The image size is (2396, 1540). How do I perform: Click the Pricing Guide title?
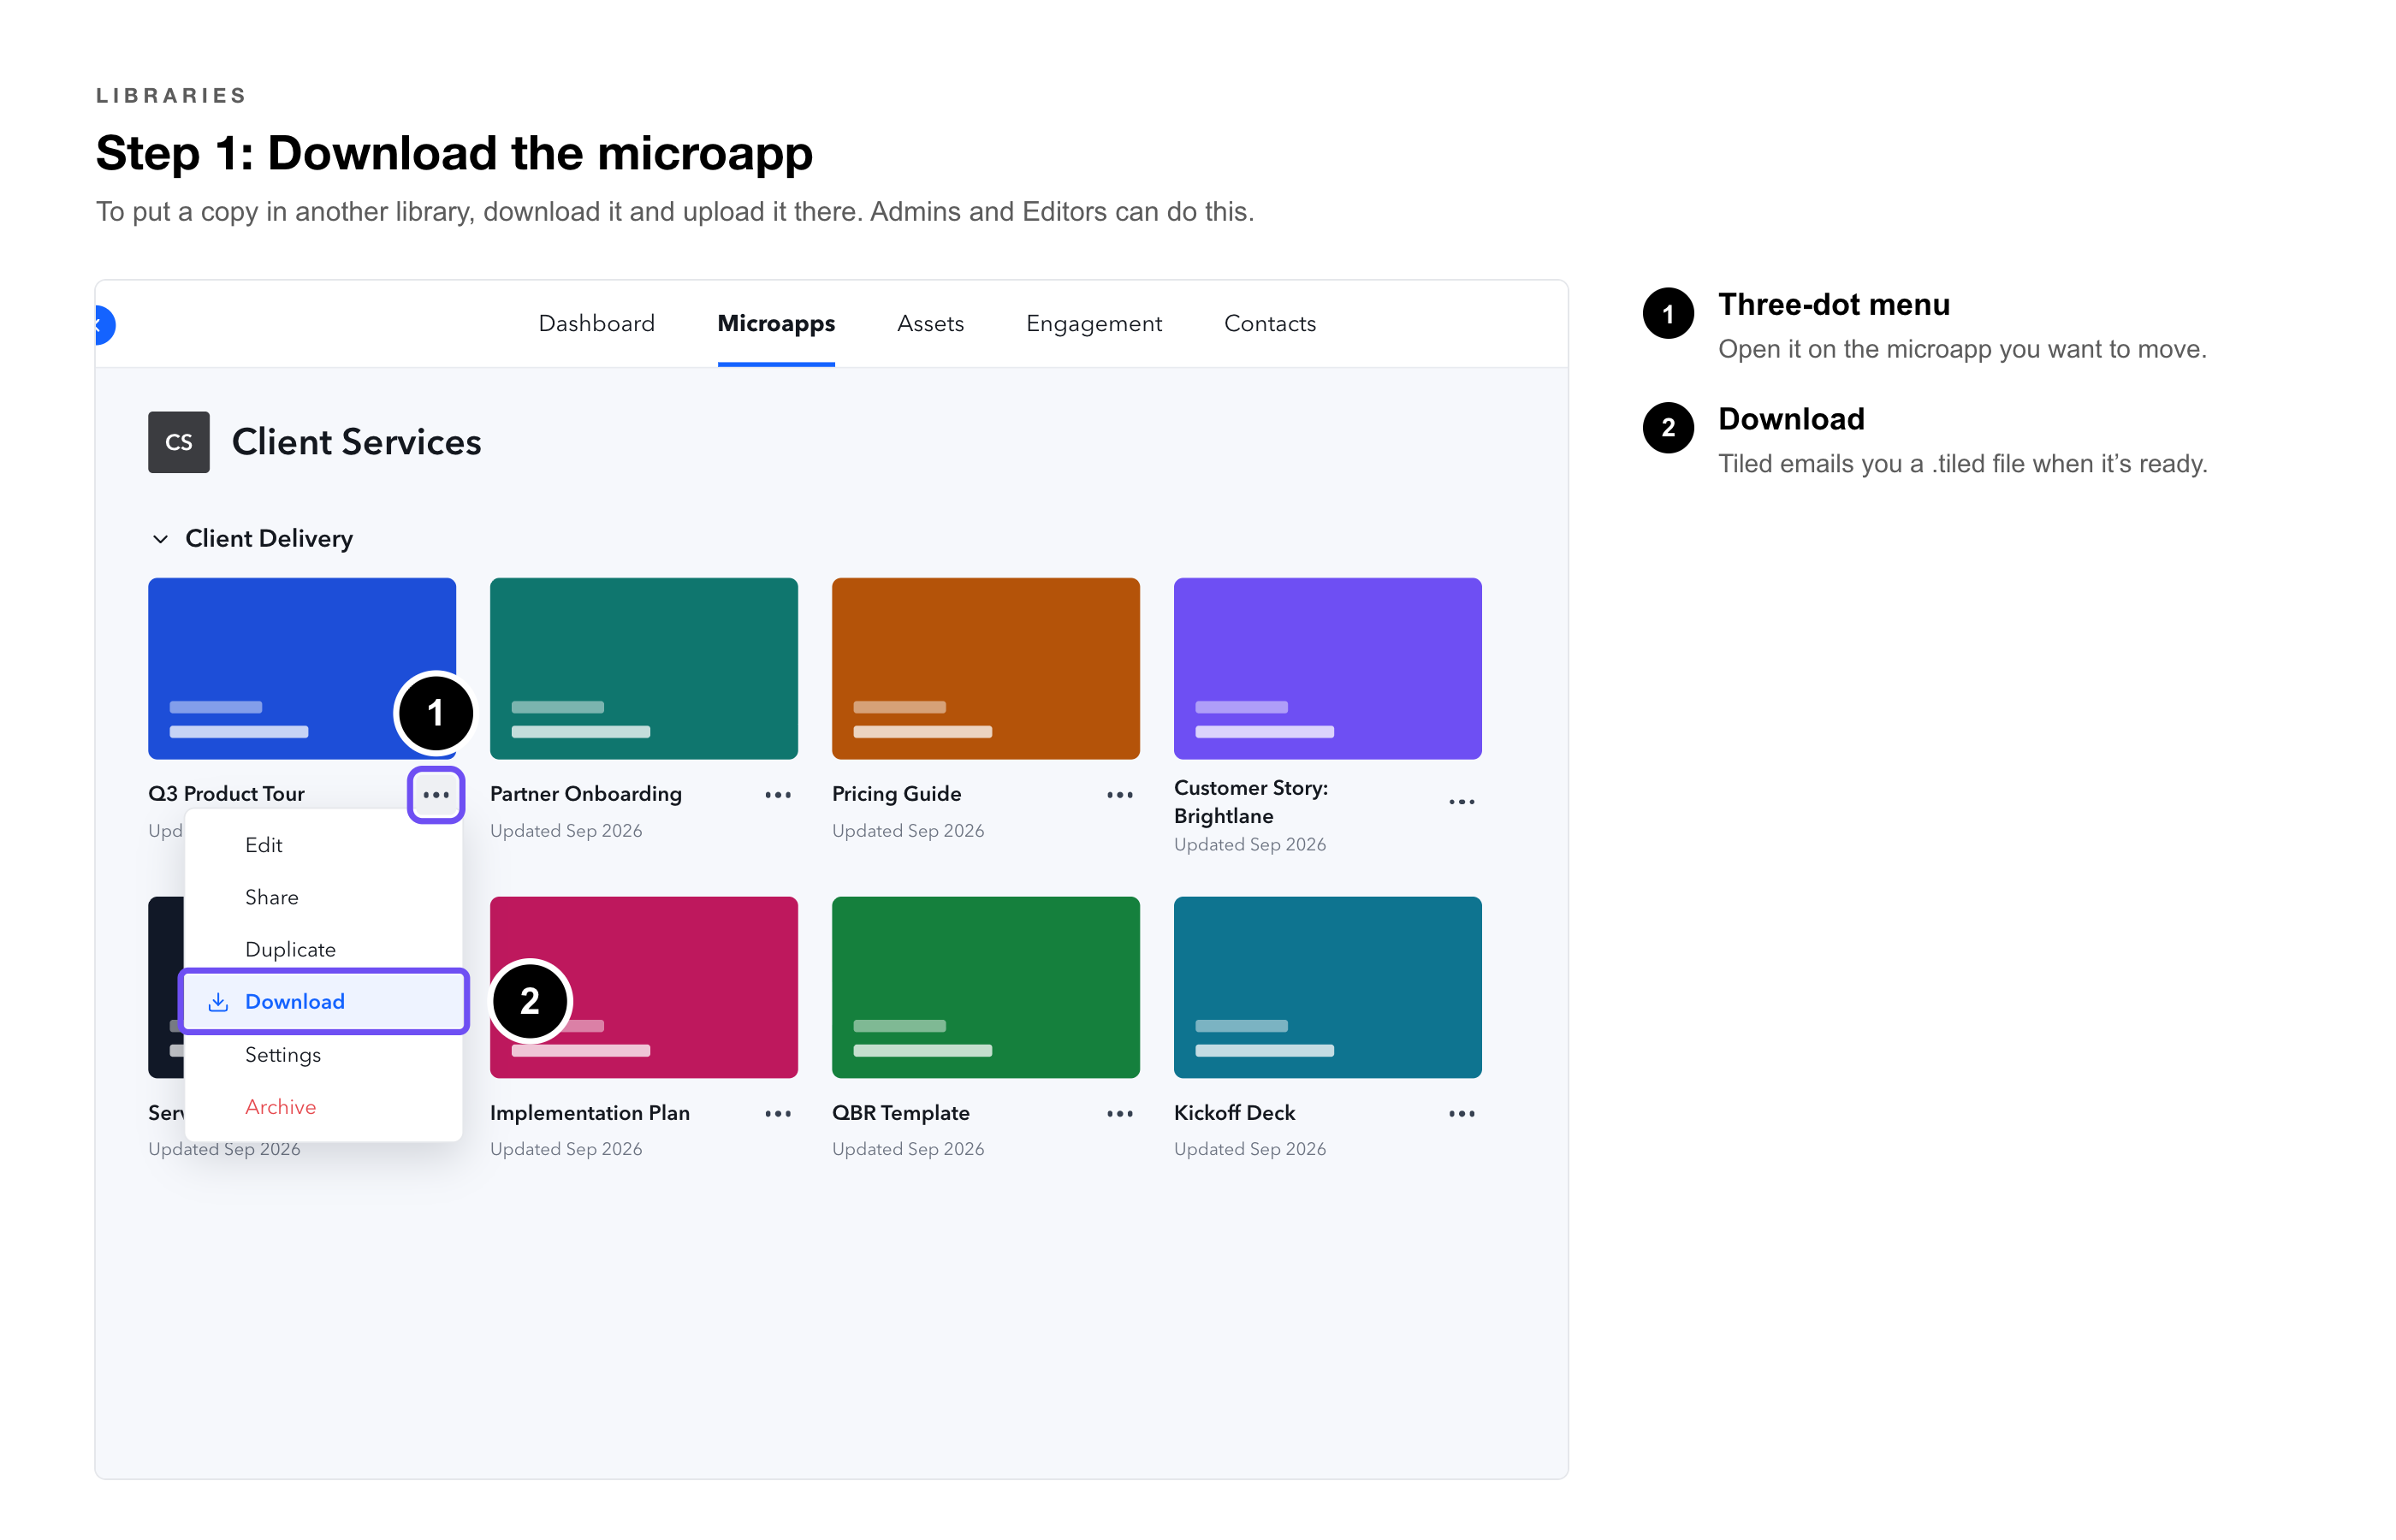tap(897, 794)
